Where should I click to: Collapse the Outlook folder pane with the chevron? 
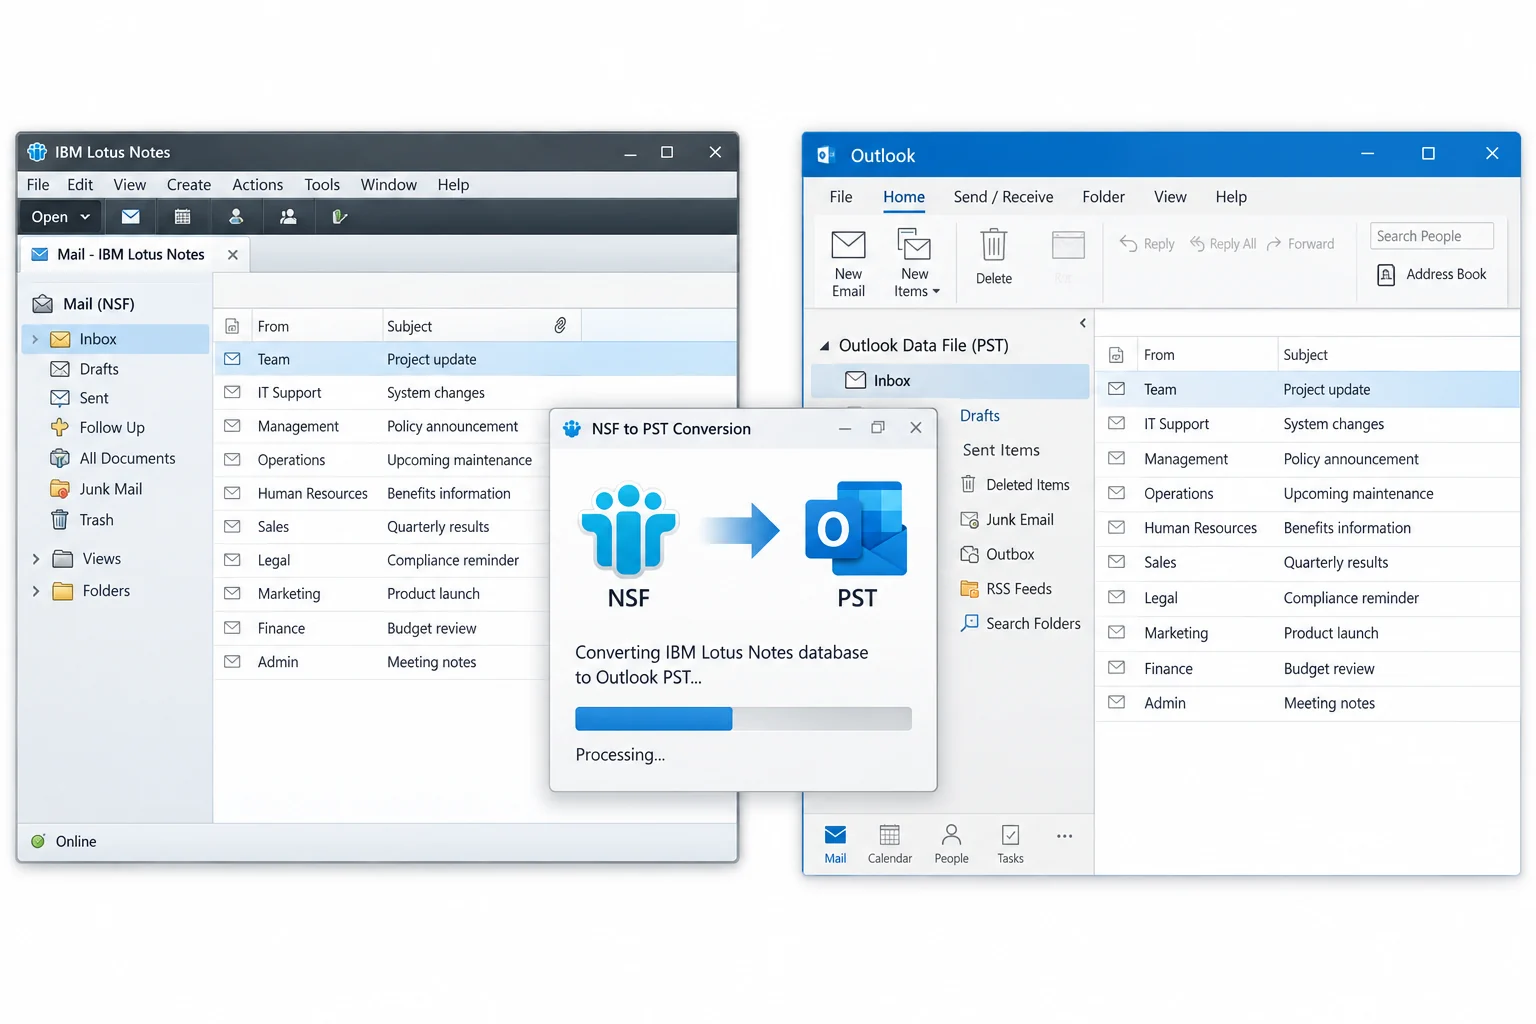[x=1082, y=323]
